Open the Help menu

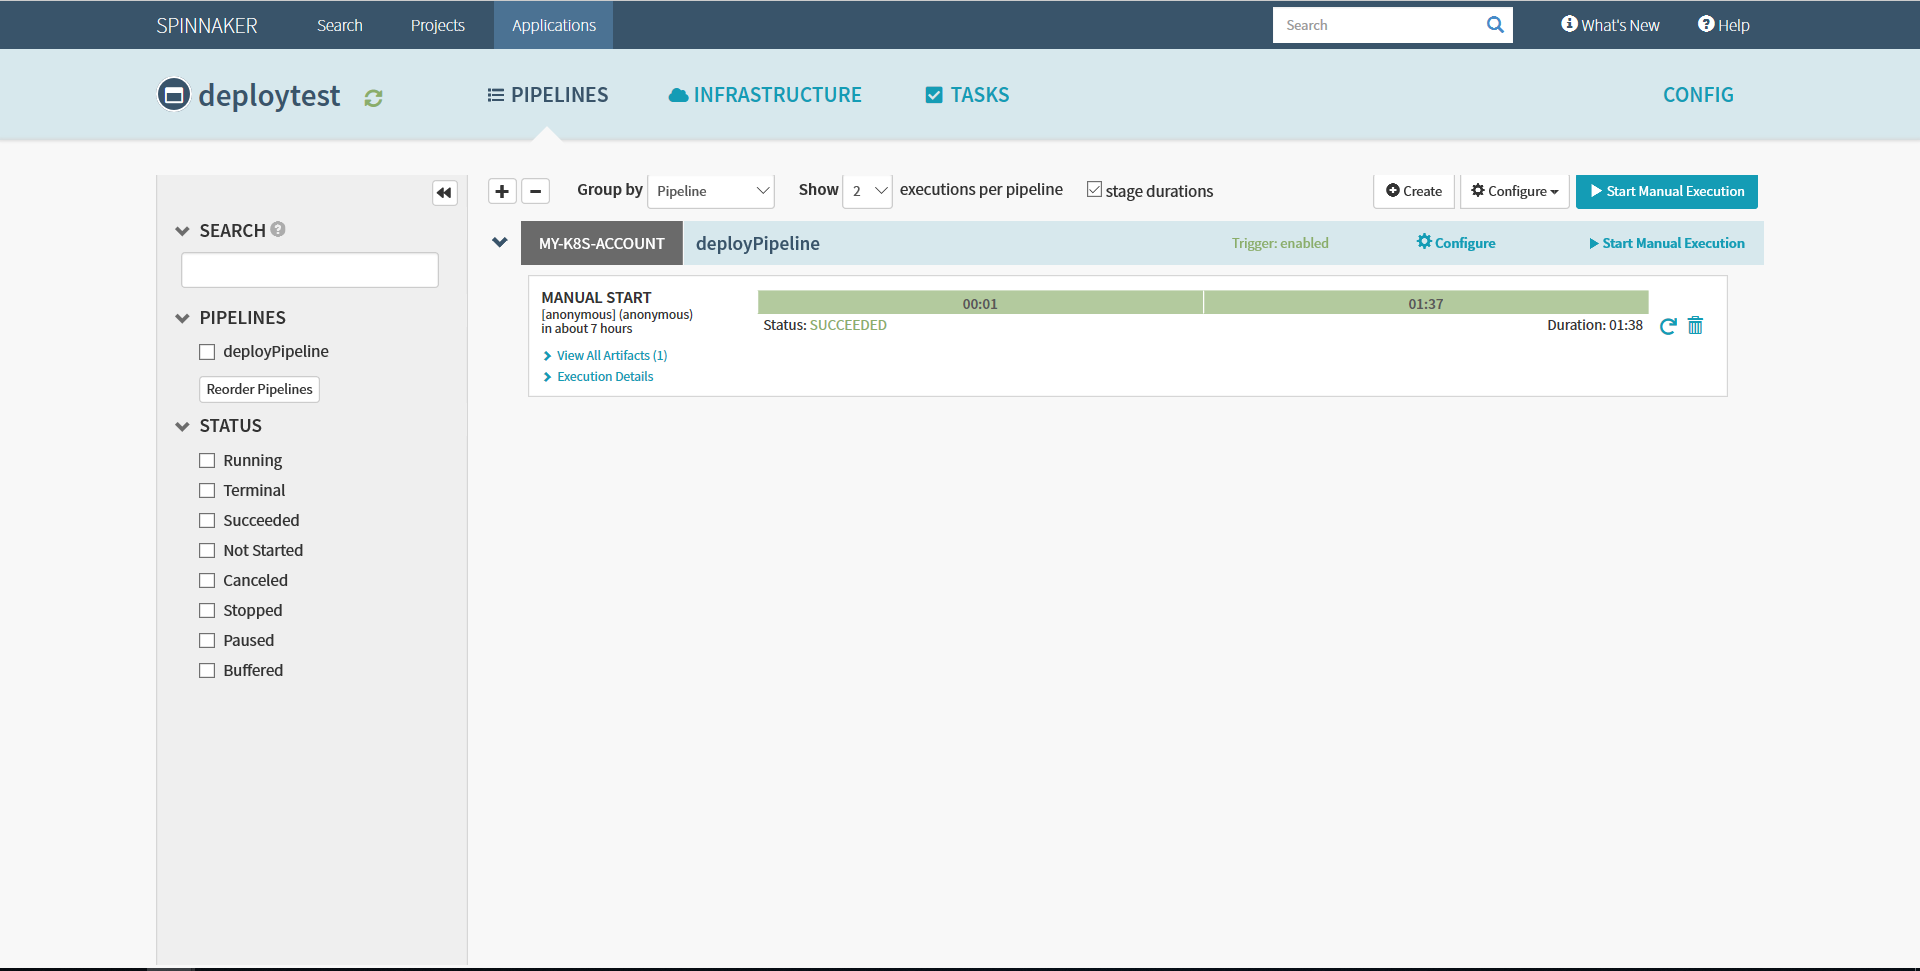point(1724,25)
